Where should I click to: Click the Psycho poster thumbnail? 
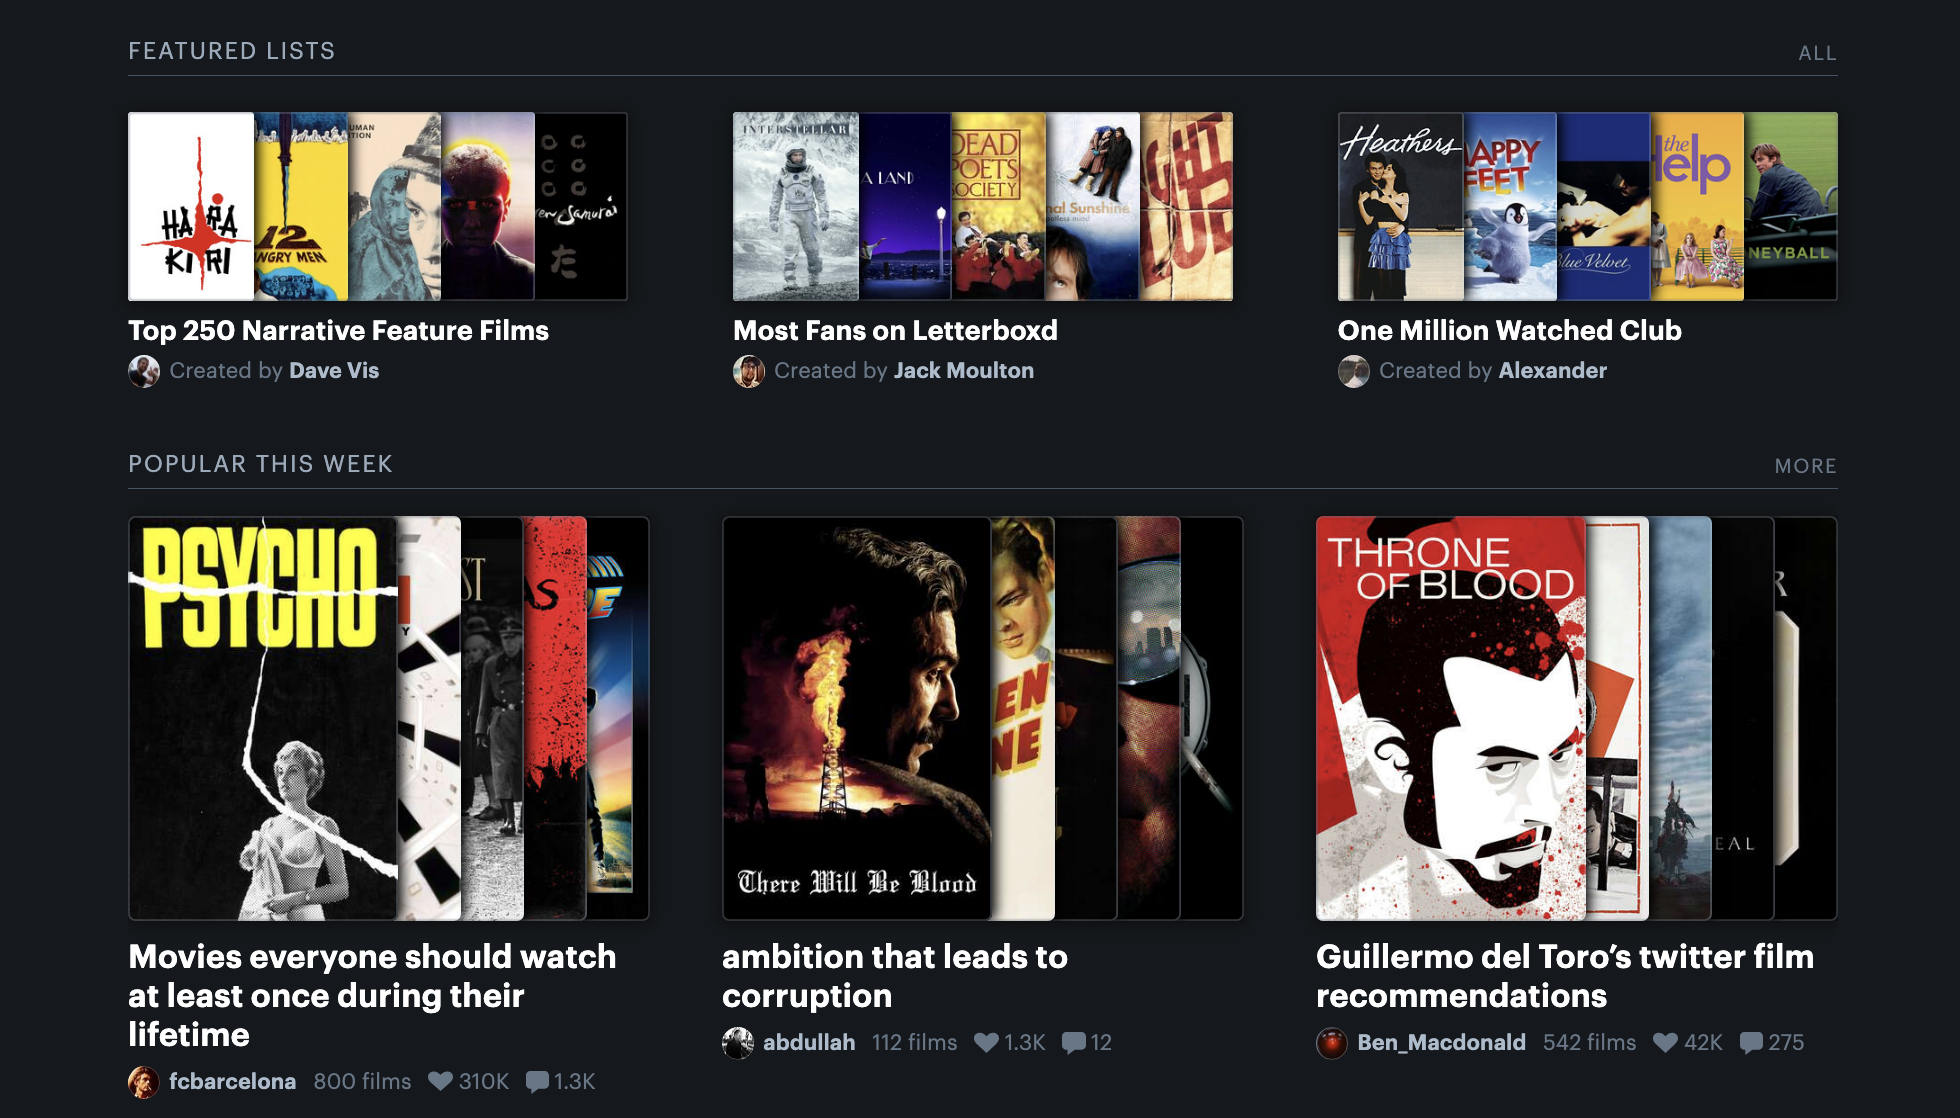(262, 717)
